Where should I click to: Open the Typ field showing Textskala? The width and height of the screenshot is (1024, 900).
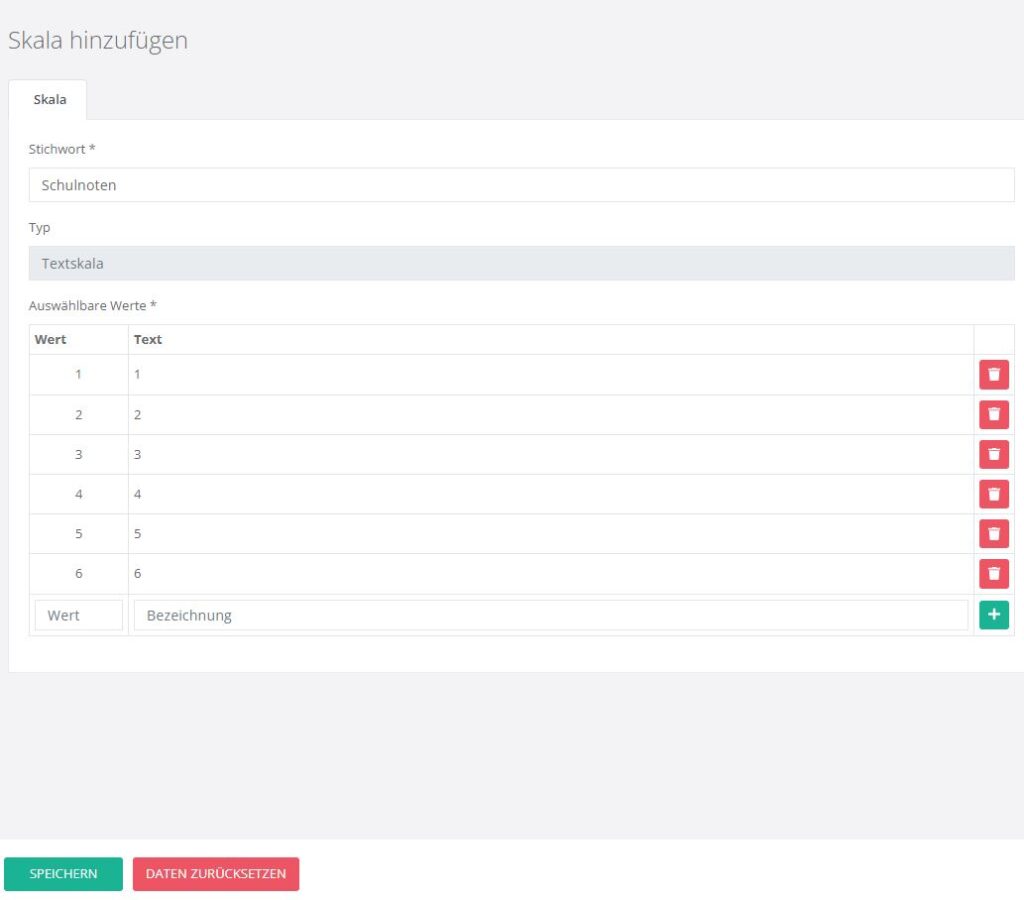click(x=521, y=264)
